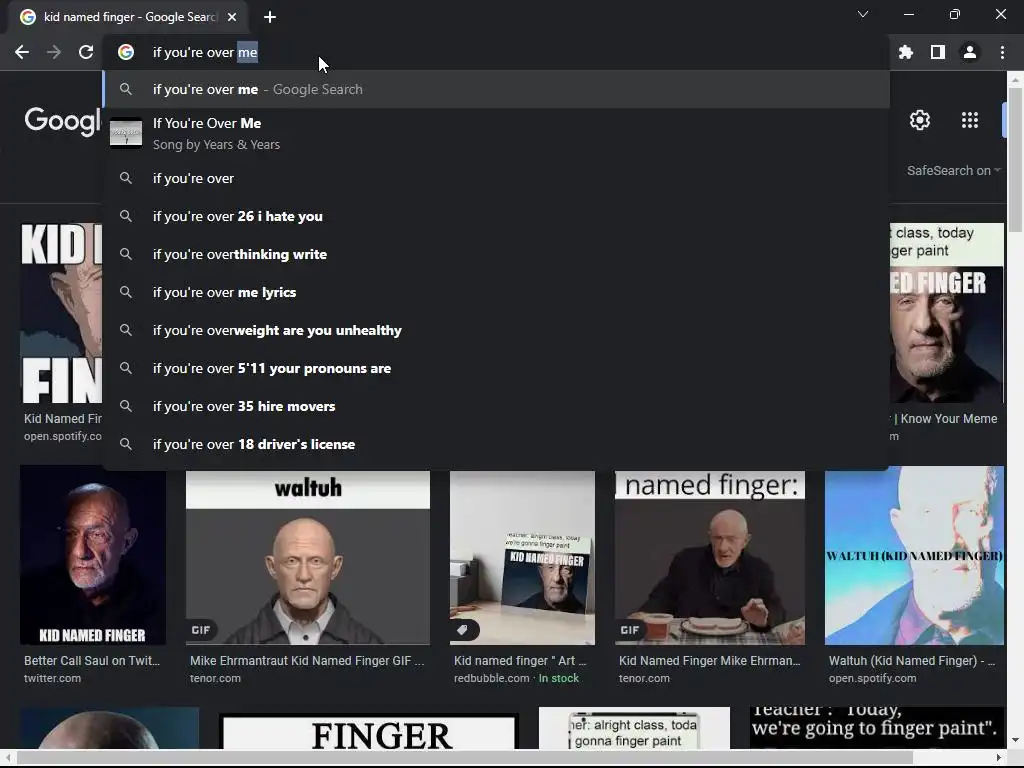
Task: Reload the current page
Action: 86,52
